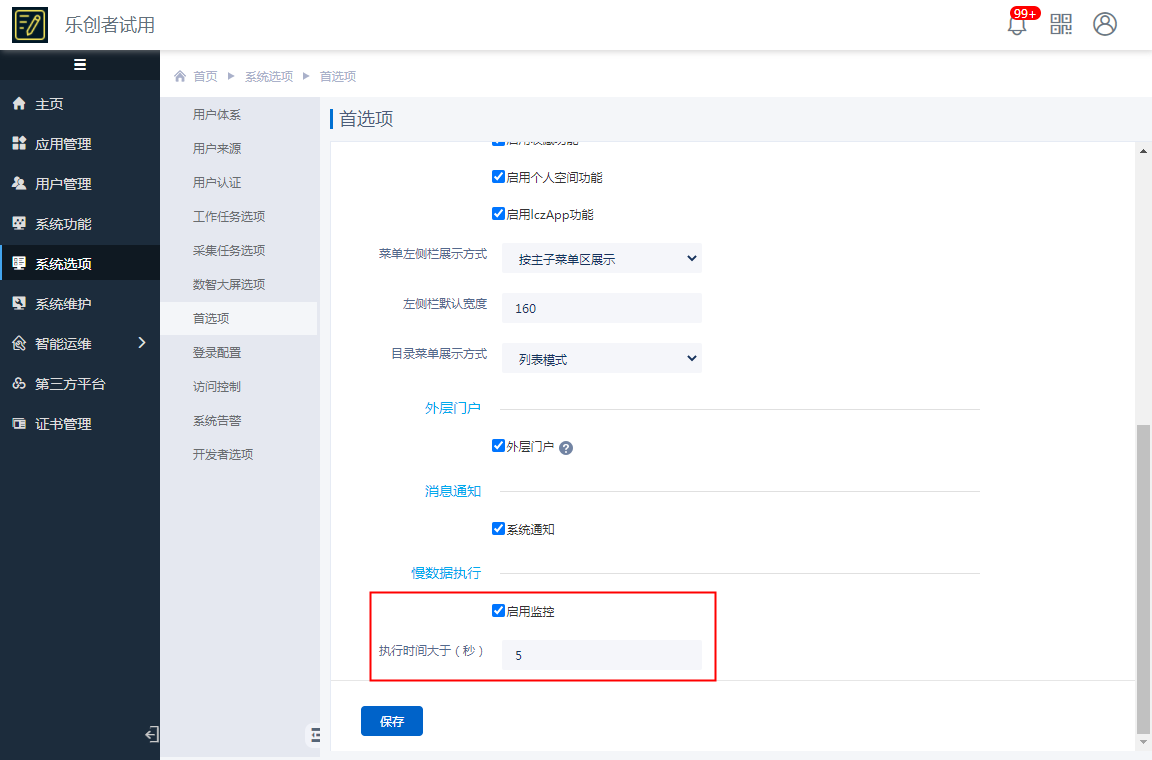Click 系统选项 breadcrumb link

click(x=269, y=77)
